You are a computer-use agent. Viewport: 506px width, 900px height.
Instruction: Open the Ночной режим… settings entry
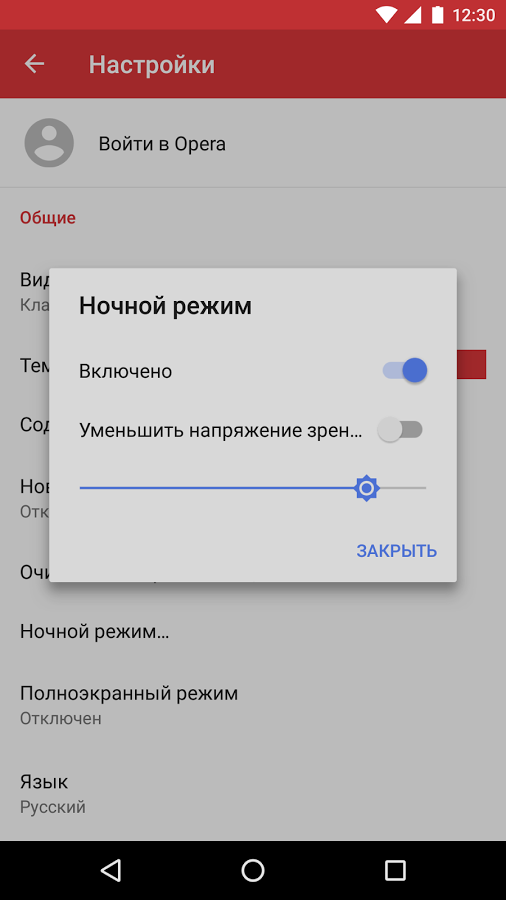(253, 632)
